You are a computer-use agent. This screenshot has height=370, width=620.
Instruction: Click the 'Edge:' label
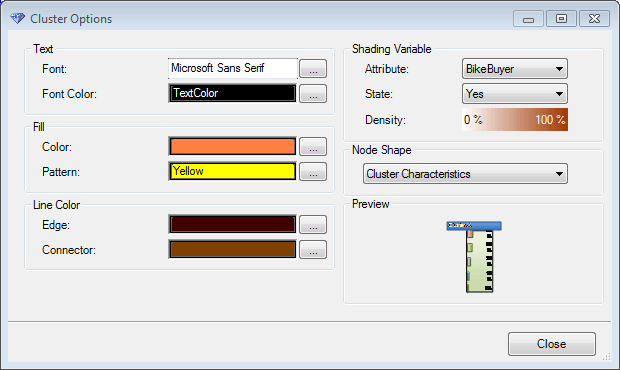[56, 225]
